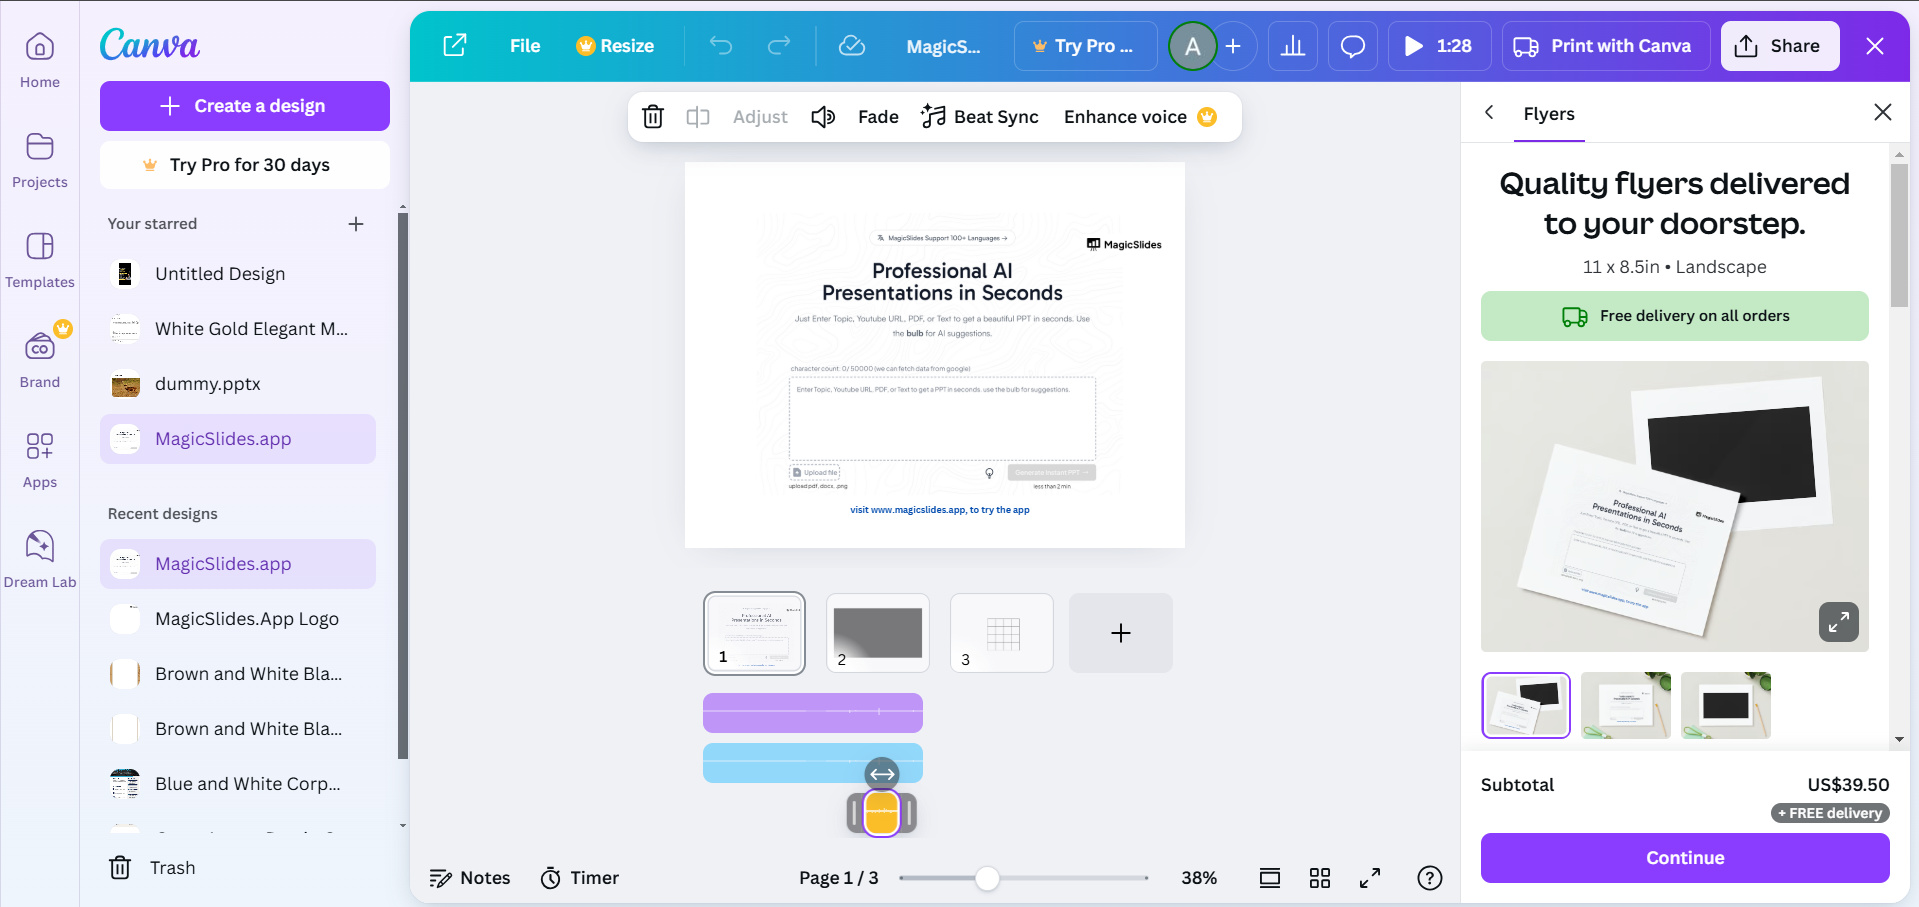Select the purple audio track

(813, 713)
